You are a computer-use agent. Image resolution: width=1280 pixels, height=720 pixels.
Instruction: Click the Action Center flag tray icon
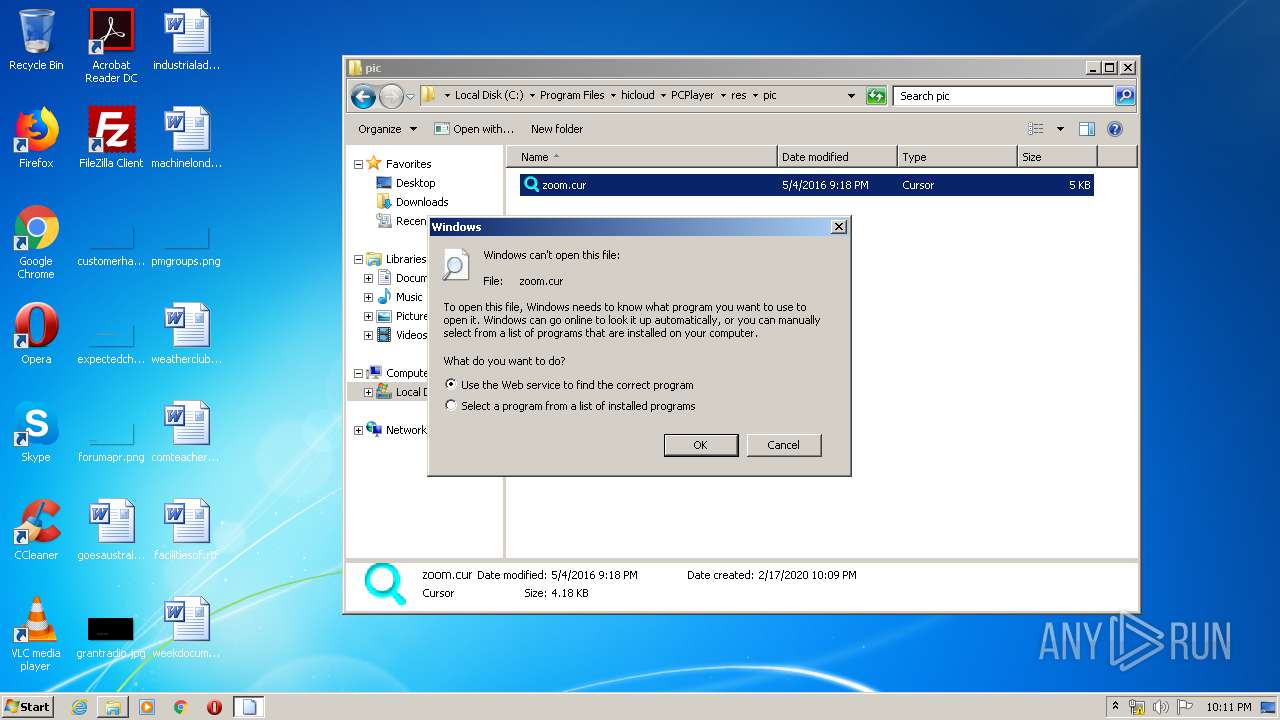point(1185,707)
